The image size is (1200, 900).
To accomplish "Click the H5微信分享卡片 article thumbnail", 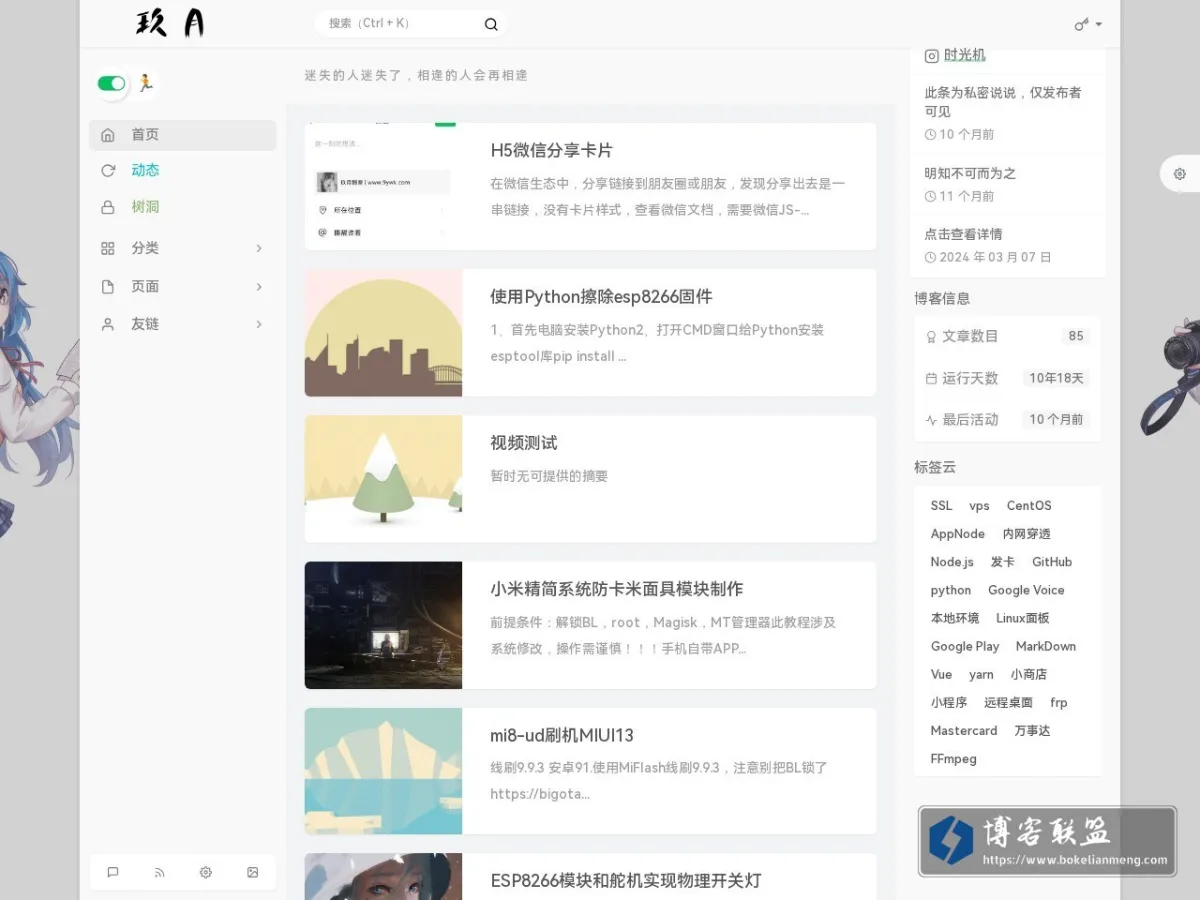I will tap(383, 186).
